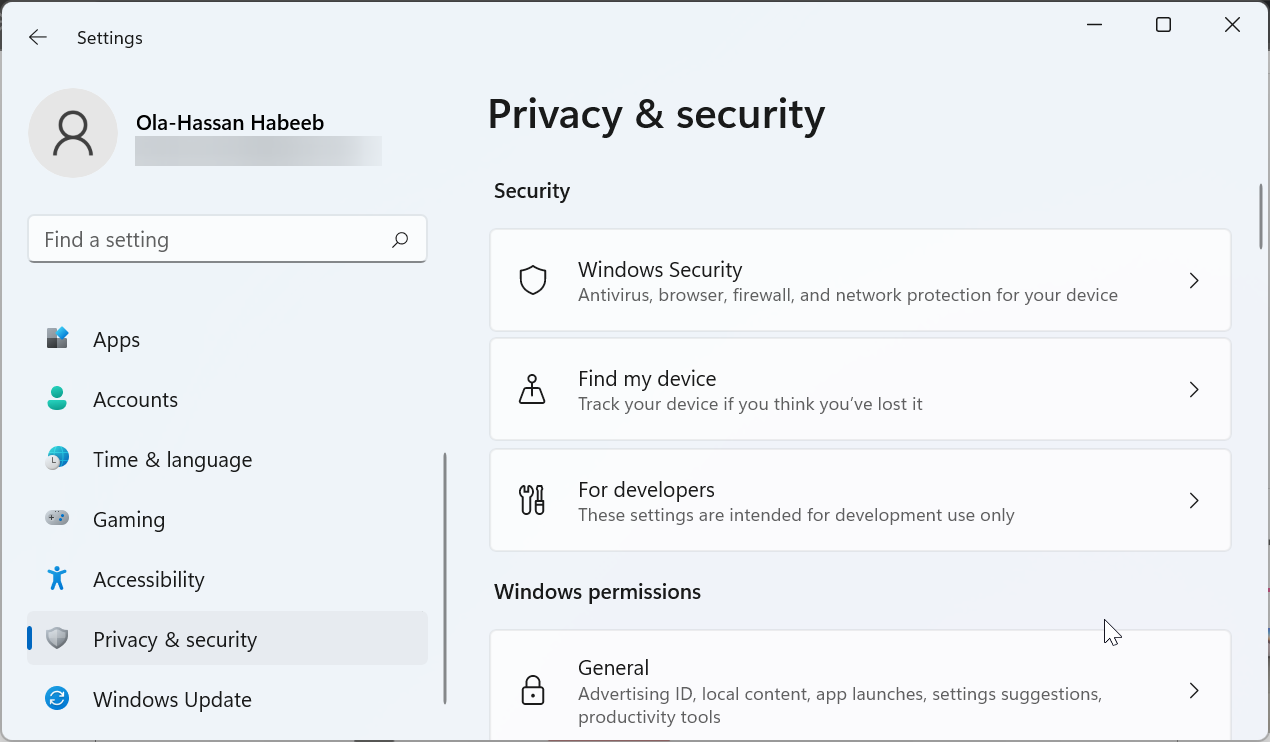Click the Accounts icon
Viewport: 1270px width, 742px height.
(57, 399)
